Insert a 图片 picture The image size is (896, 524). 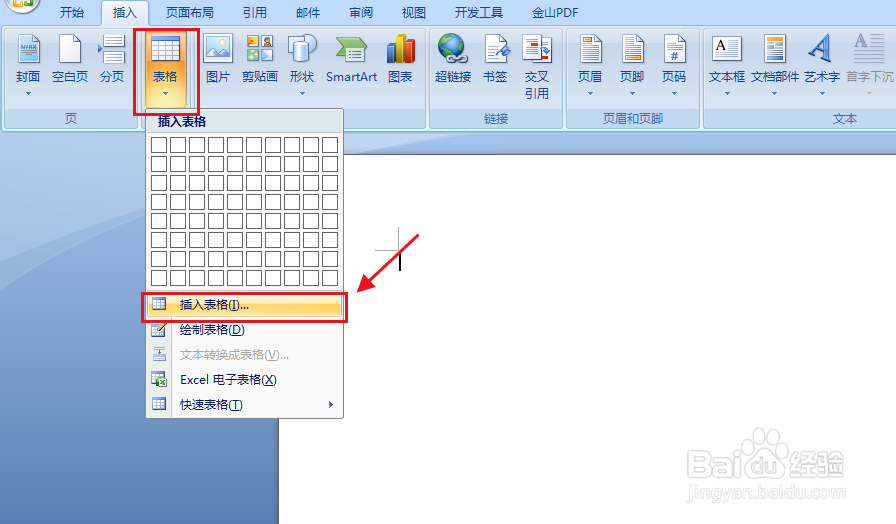tap(218, 59)
